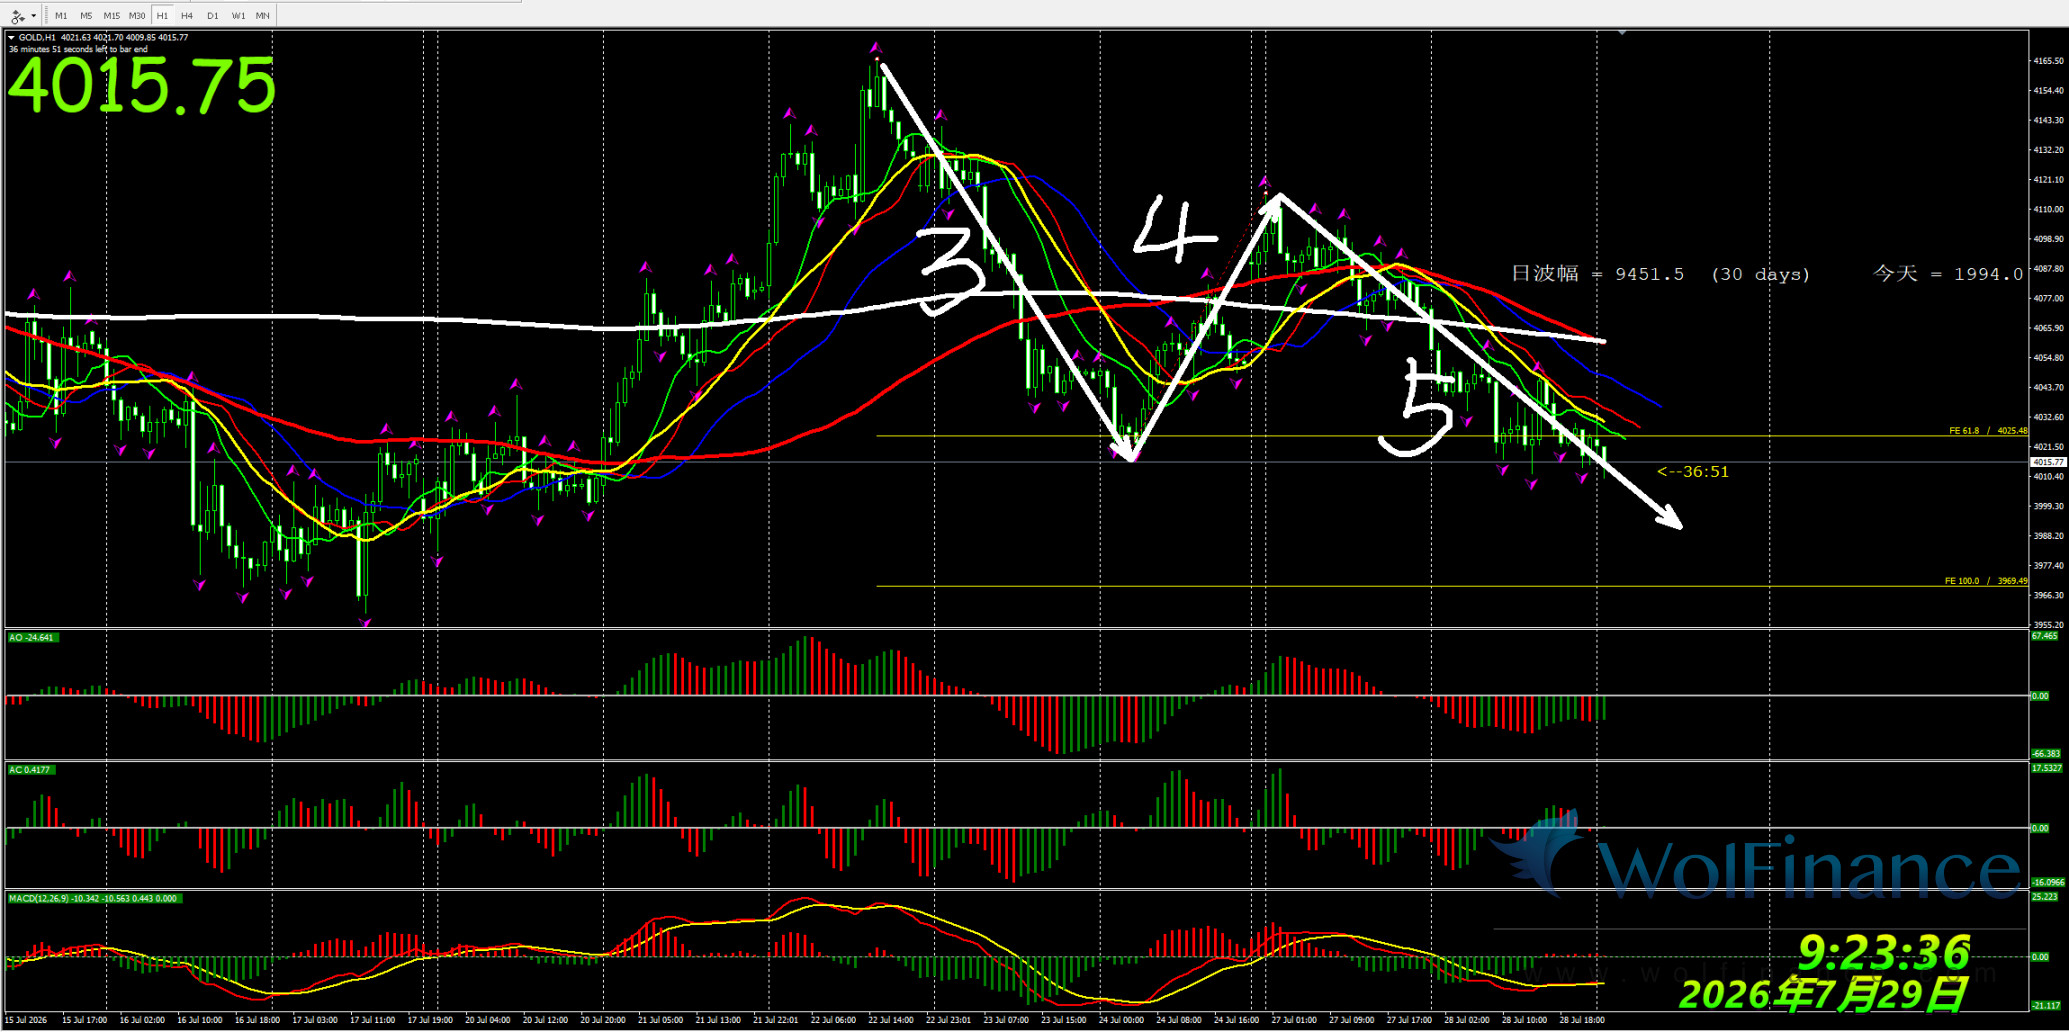Change timeframe to H4
The height and width of the screenshot is (1032, 2069).
click(187, 16)
